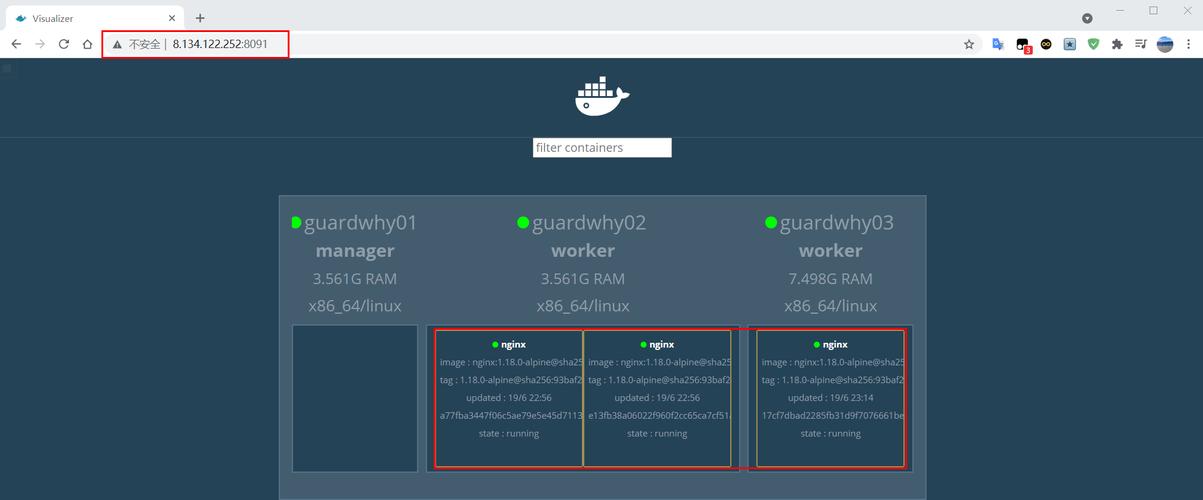Viewport: 1203px width, 500px height.
Task: Open the extension with red badge 3
Action: [x=1023, y=45]
